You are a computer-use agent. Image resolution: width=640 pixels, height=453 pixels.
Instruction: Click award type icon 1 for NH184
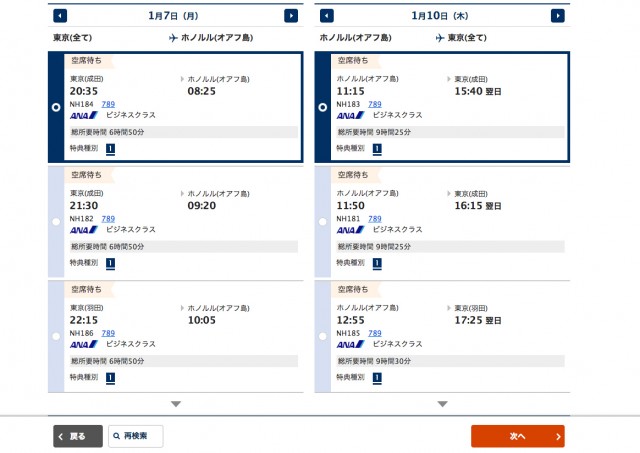click(x=110, y=149)
